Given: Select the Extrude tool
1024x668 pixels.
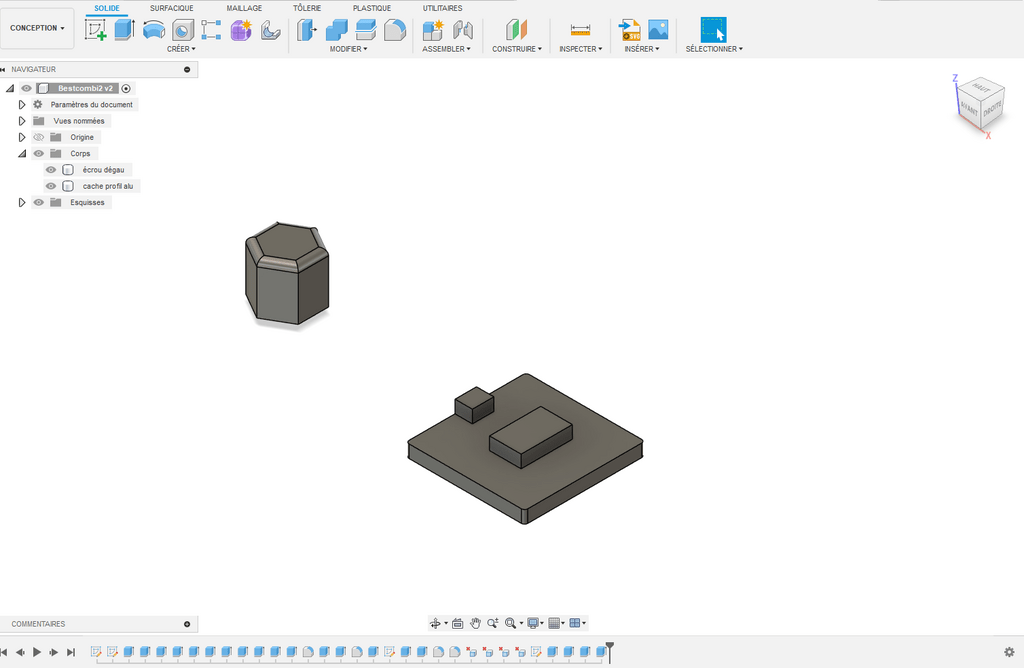Looking at the screenshot, I should (124, 30).
